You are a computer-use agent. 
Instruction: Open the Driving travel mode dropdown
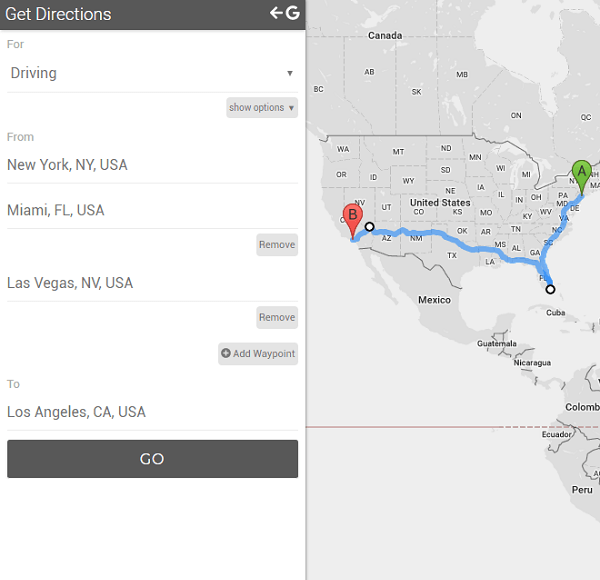pos(152,73)
